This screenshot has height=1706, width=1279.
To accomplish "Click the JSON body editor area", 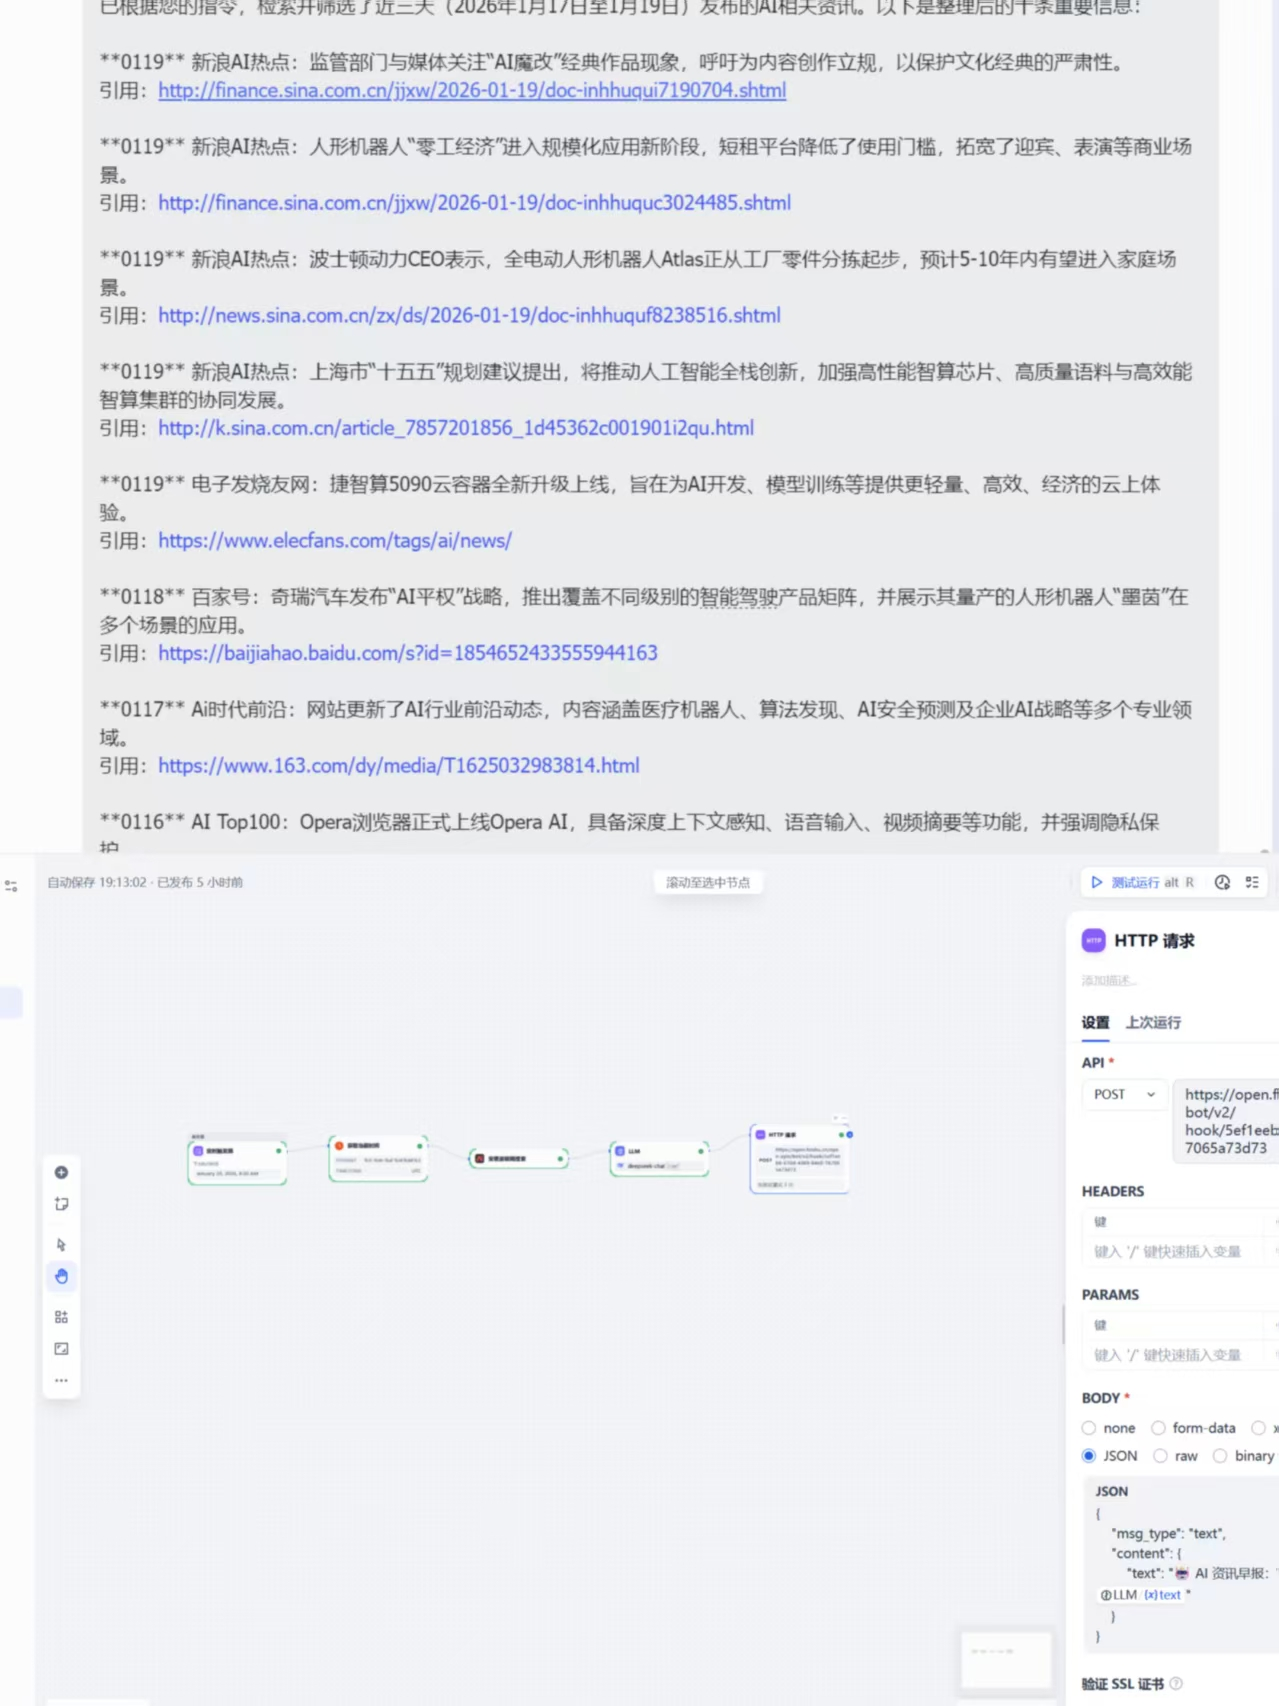I will tap(1183, 1565).
